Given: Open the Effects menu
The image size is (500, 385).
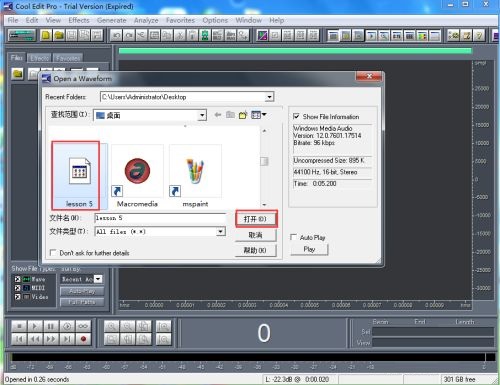Looking at the screenshot, I should point(79,20).
